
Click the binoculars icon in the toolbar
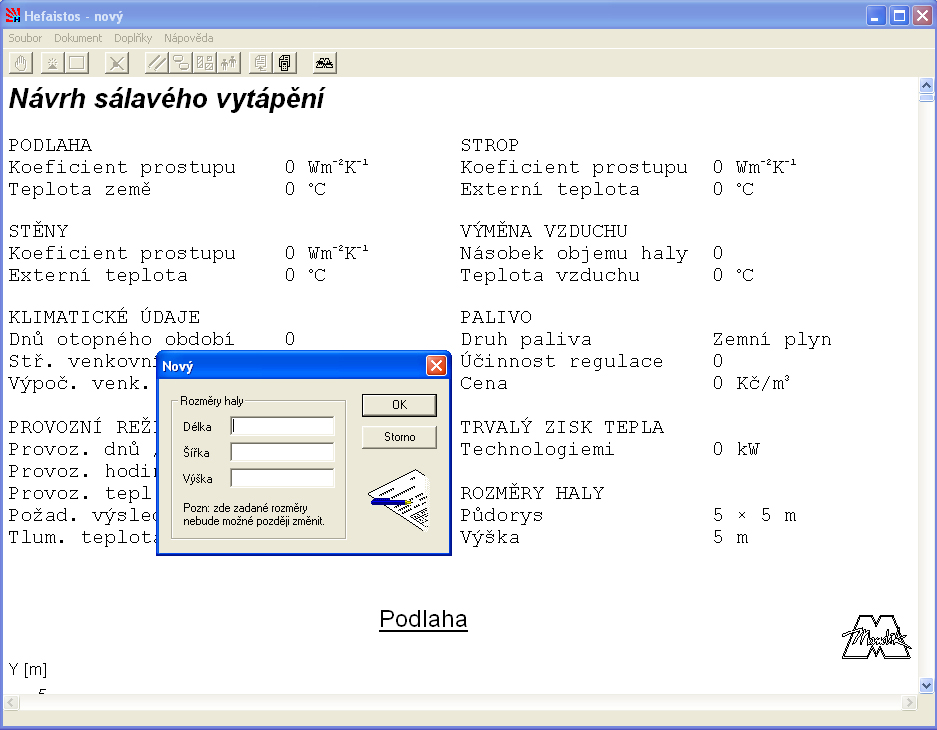[325, 63]
